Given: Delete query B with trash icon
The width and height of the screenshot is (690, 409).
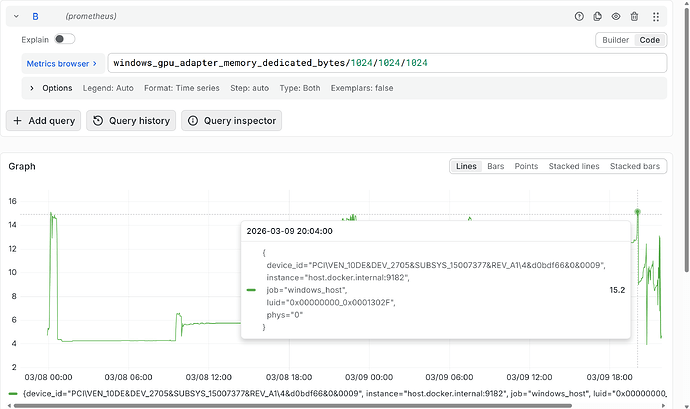Looking at the screenshot, I should [634, 17].
